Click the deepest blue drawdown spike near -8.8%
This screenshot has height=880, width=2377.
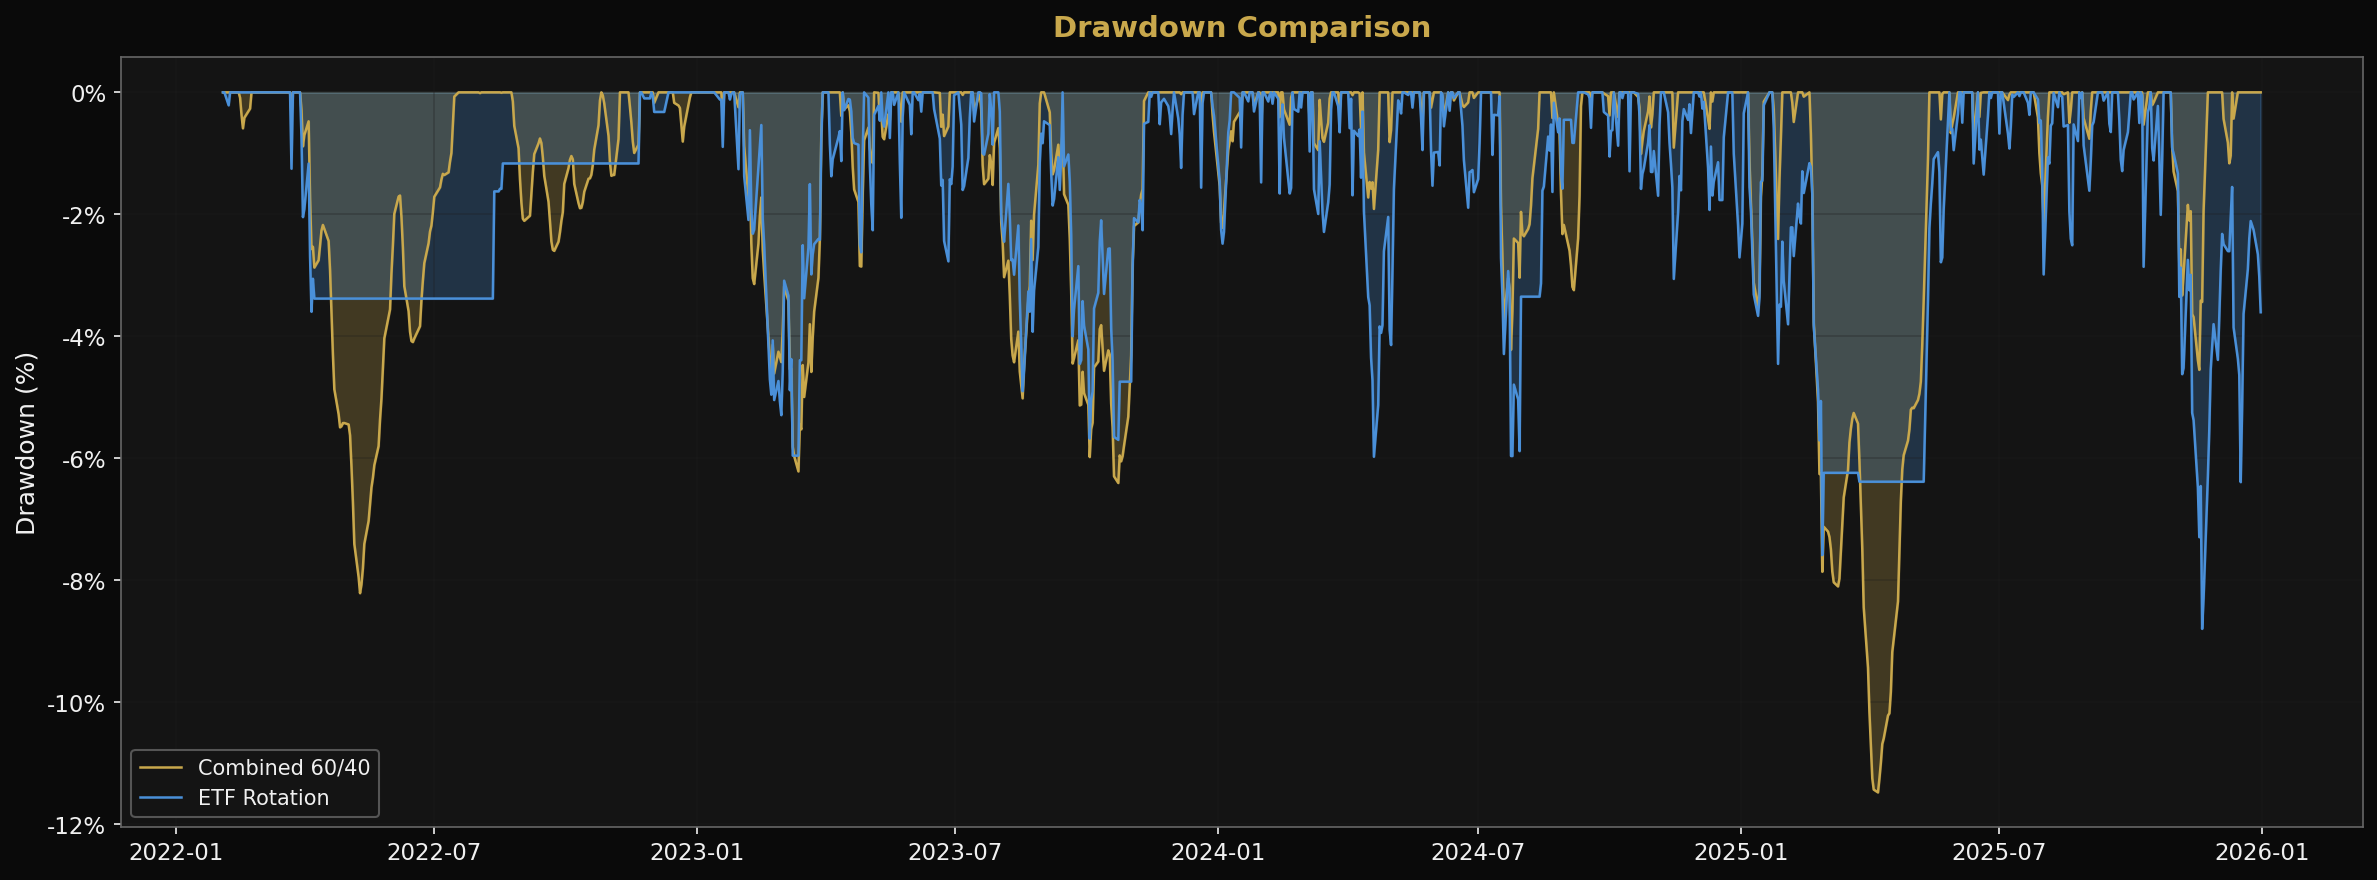pos(2202,628)
